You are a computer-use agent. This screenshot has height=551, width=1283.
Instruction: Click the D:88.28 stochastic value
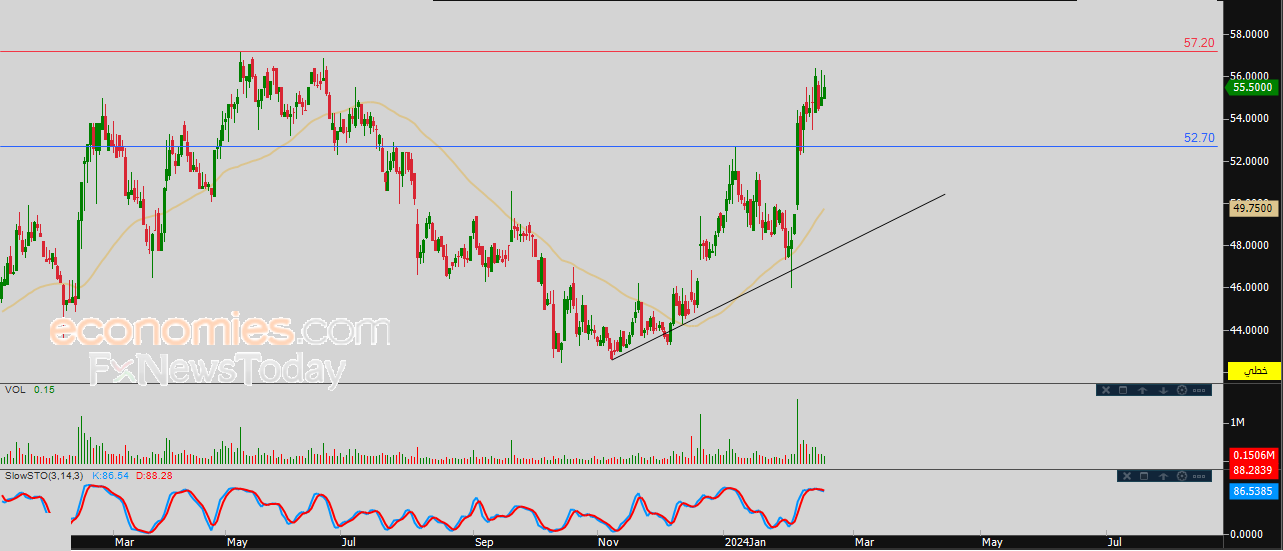pos(154,475)
